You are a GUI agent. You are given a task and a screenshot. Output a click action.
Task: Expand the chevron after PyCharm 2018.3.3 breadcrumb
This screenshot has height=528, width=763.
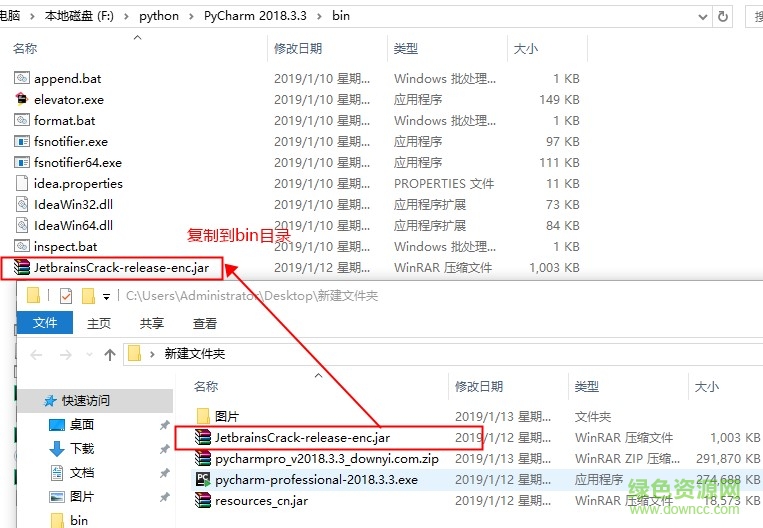pyautogui.click(x=319, y=16)
